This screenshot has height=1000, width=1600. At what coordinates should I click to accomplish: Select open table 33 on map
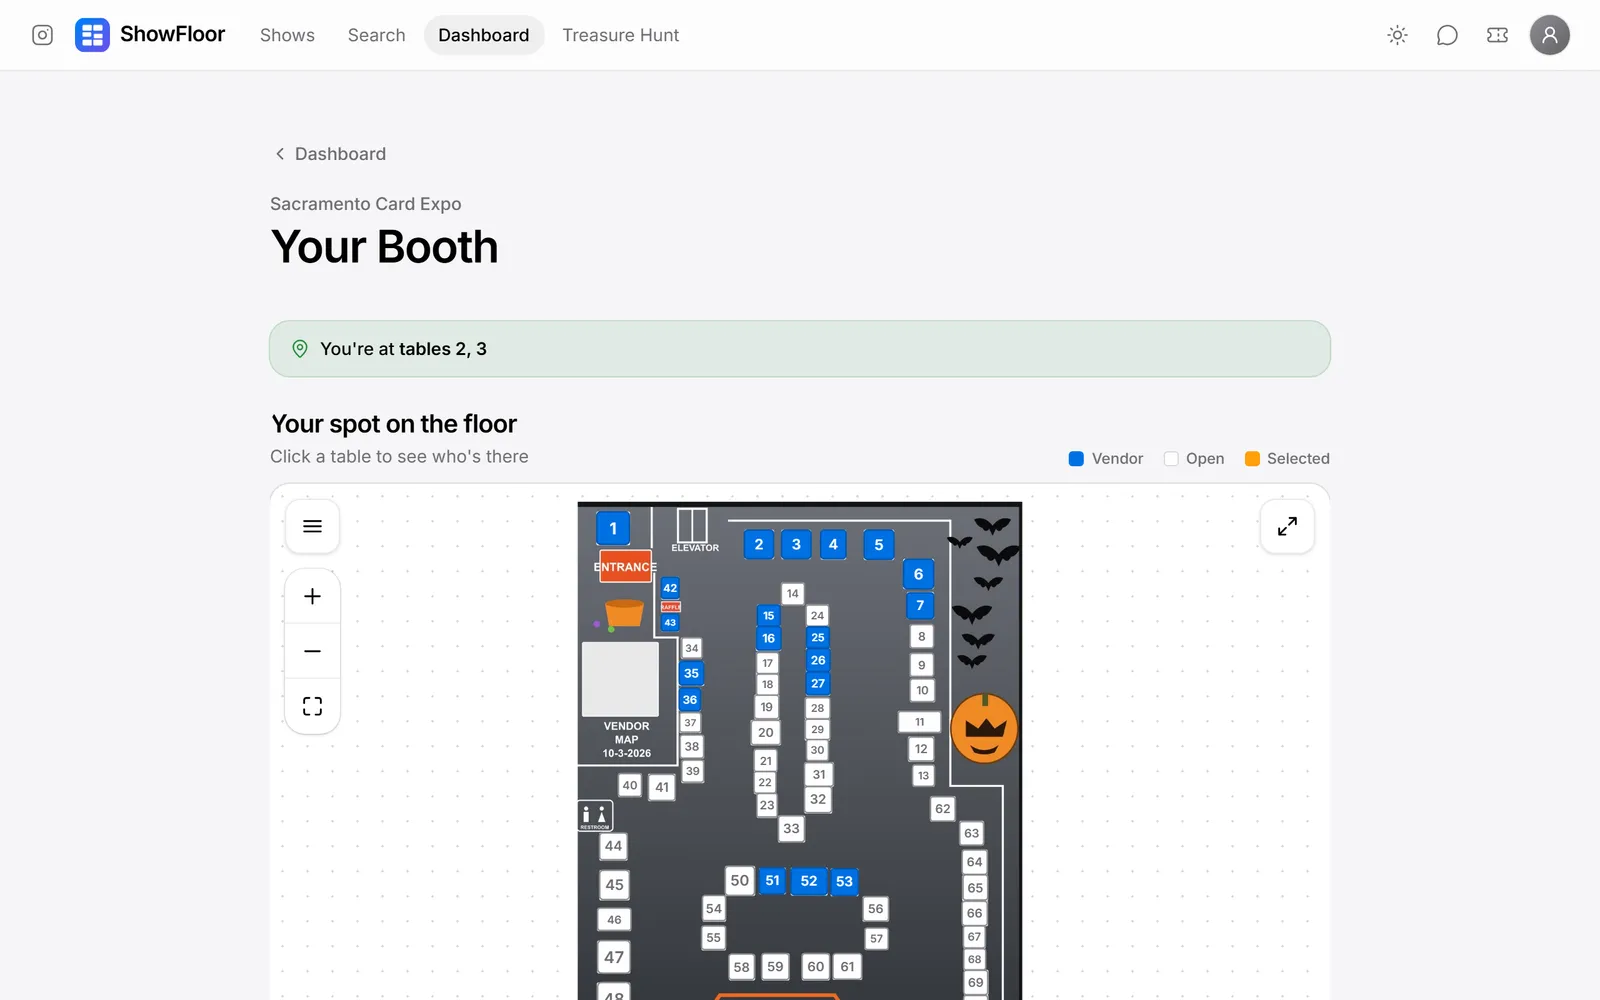[x=791, y=828]
